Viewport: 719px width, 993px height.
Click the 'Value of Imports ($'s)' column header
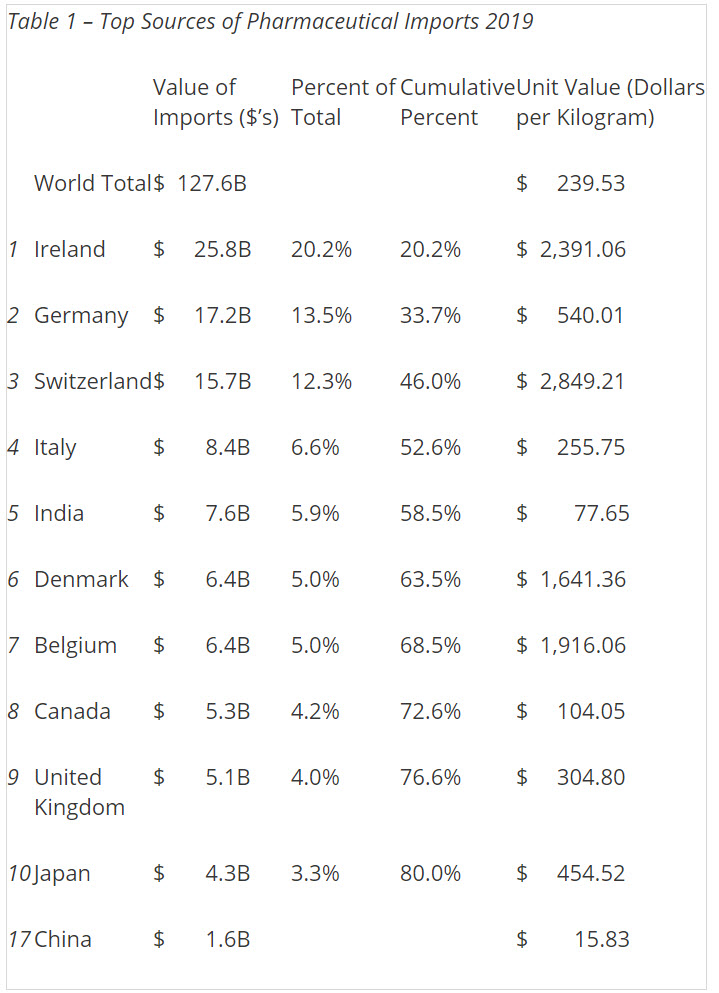(215, 102)
